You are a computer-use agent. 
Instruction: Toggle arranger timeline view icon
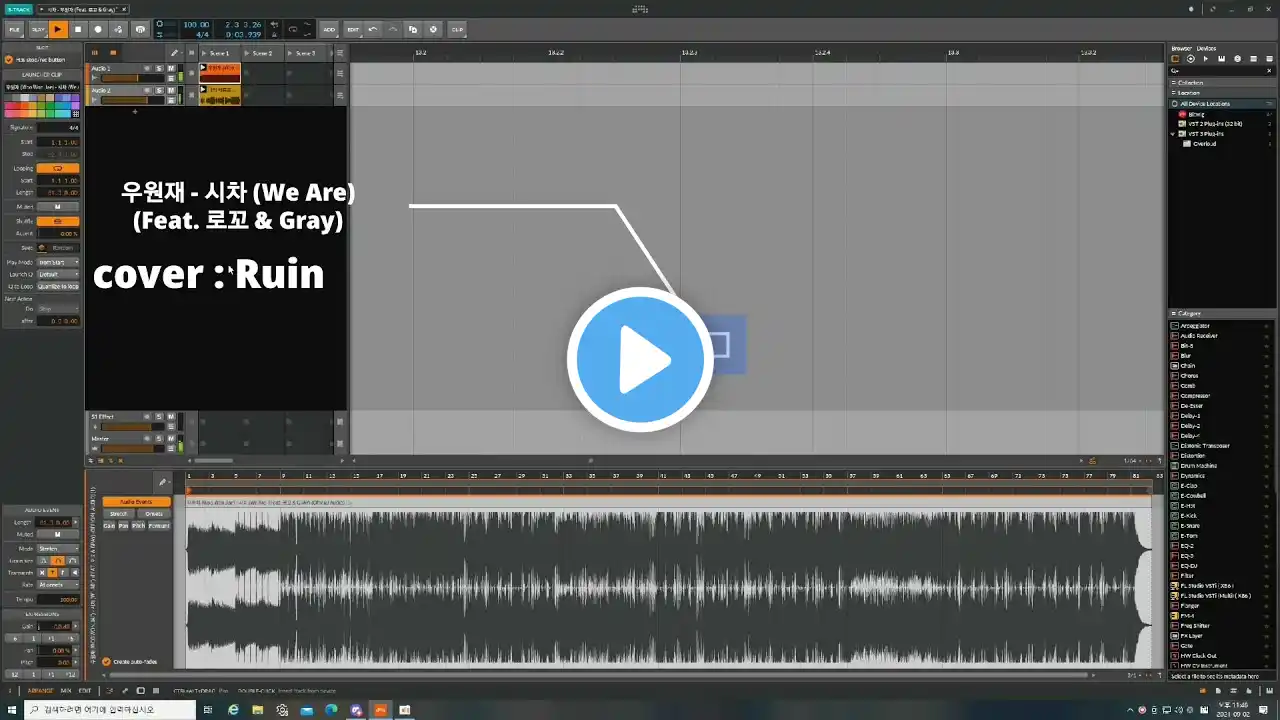point(113,53)
